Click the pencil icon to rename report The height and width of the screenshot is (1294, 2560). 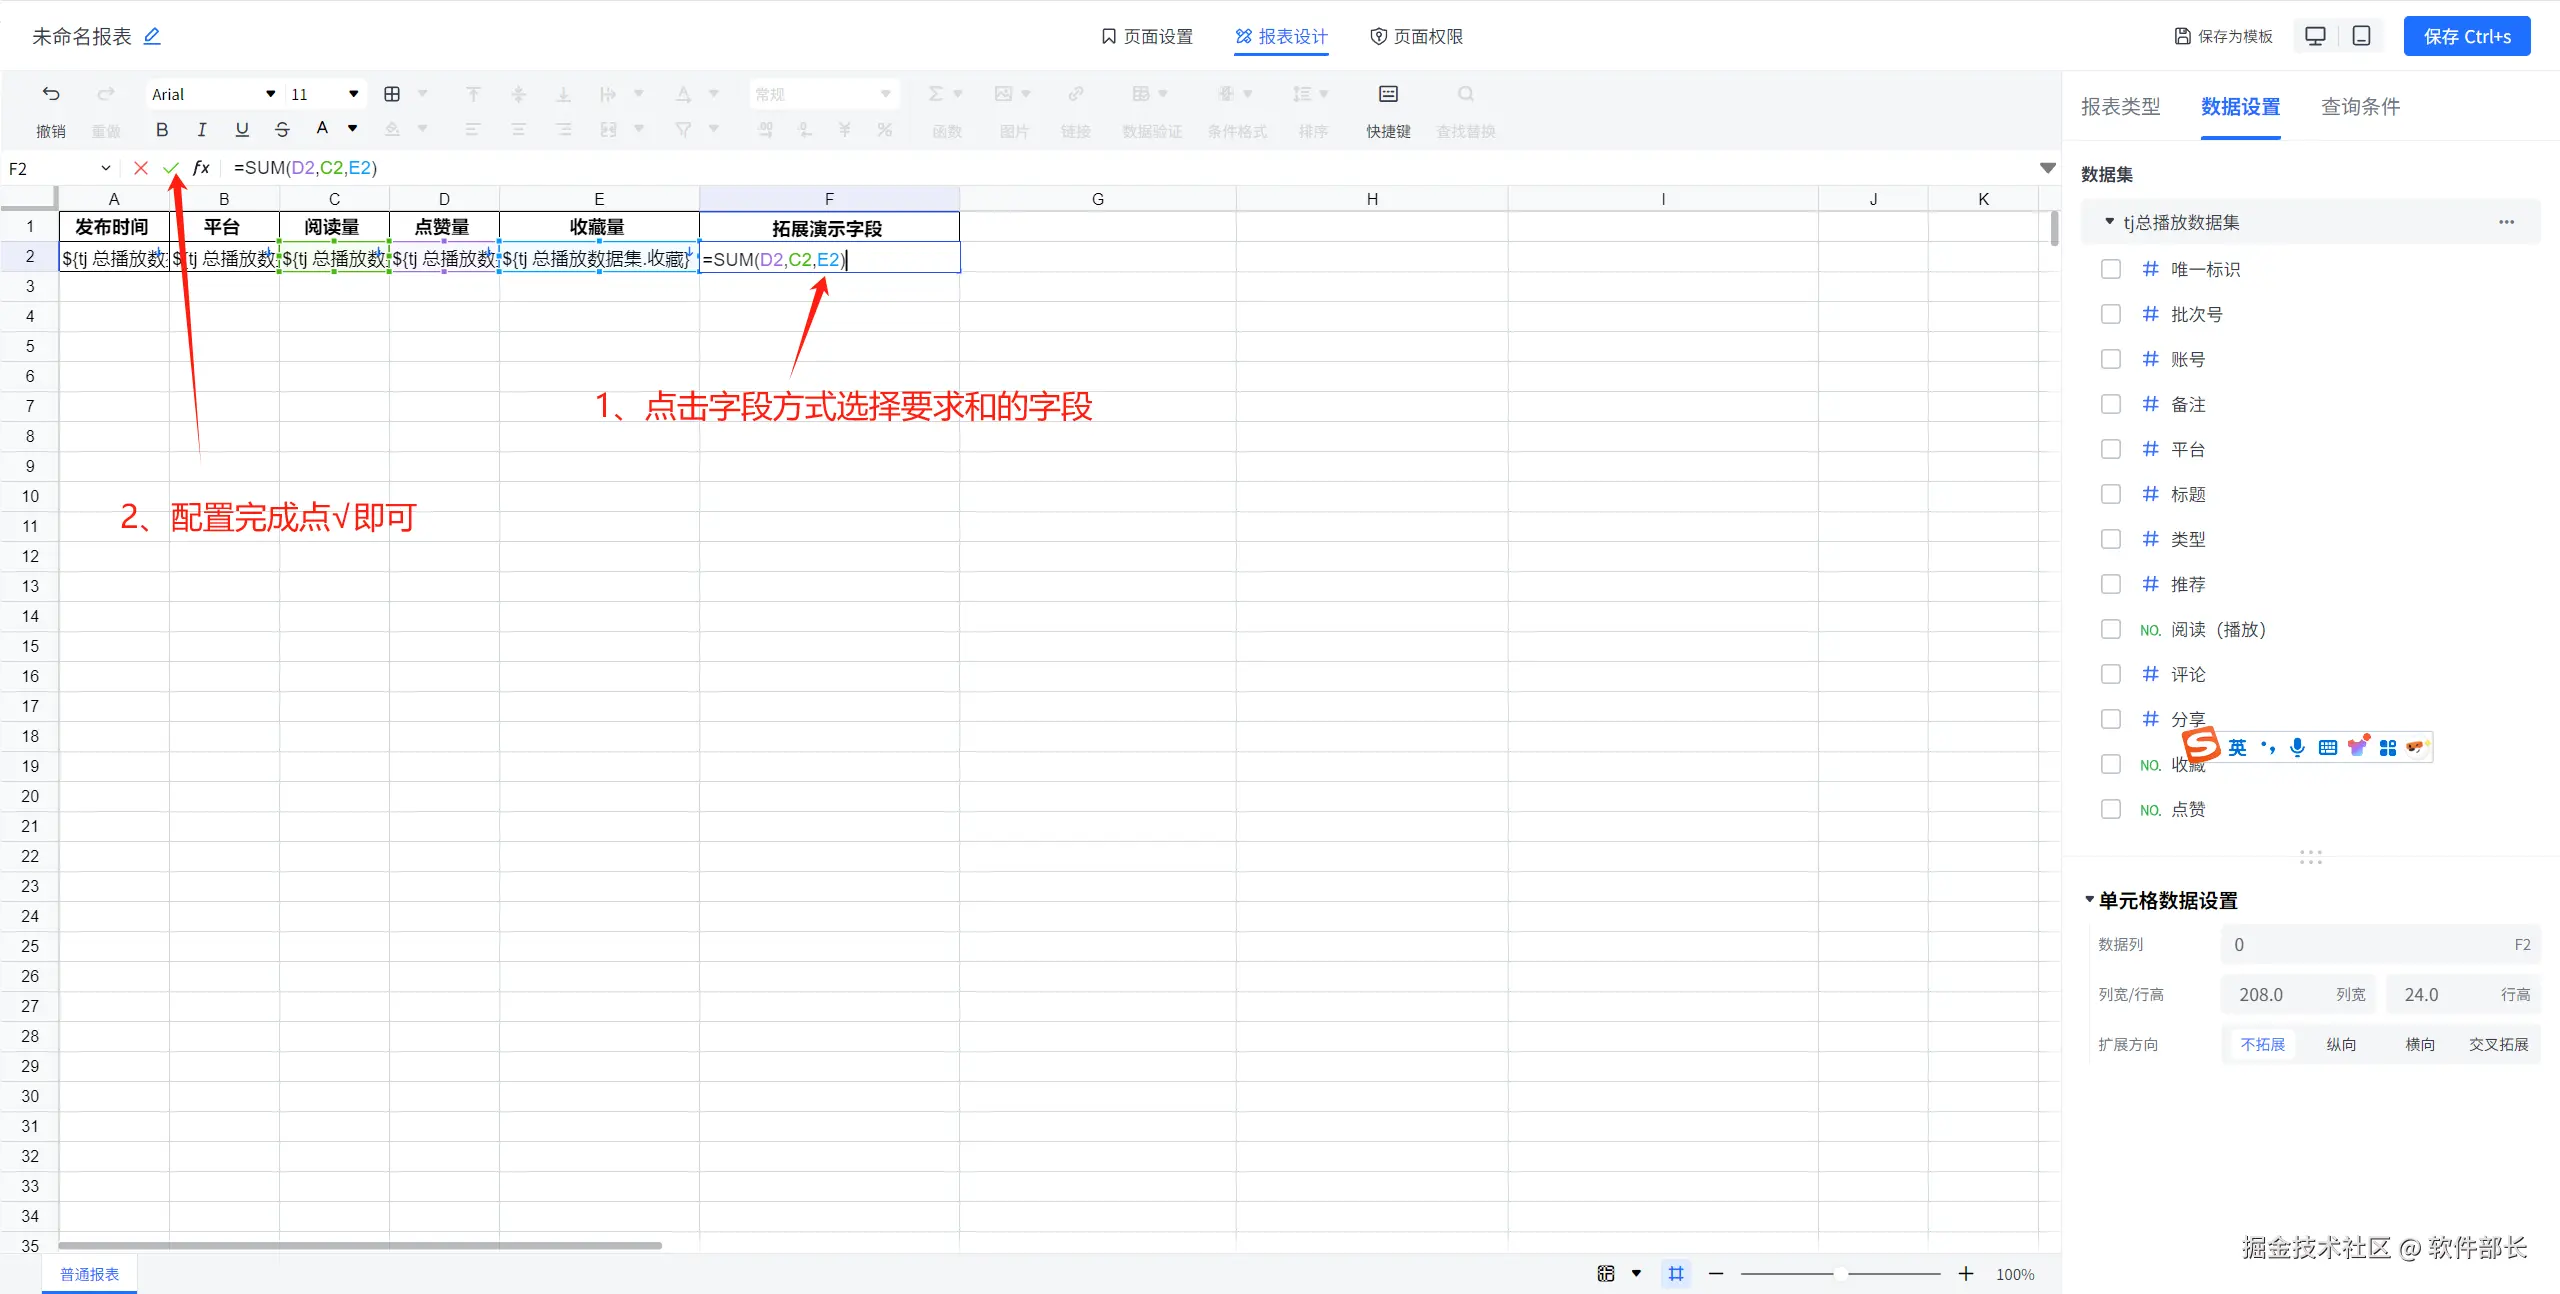[152, 37]
